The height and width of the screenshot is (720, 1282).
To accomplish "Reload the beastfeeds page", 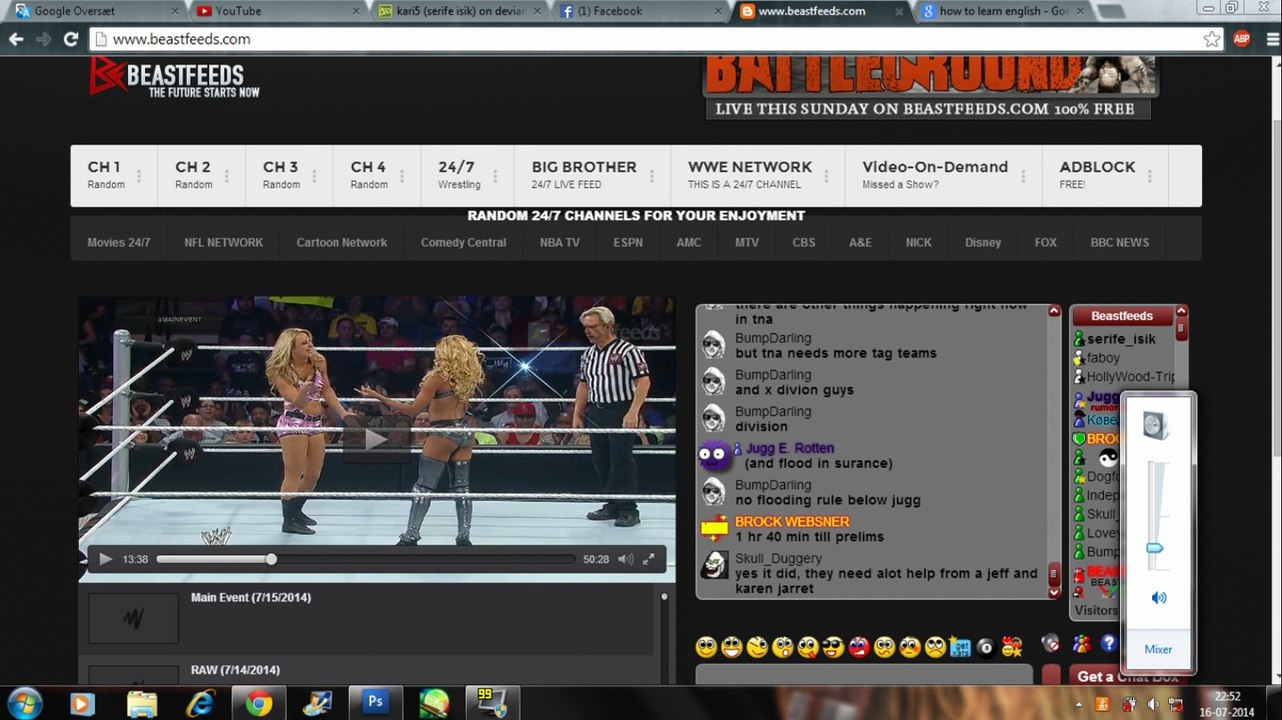I will coord(70,39).
